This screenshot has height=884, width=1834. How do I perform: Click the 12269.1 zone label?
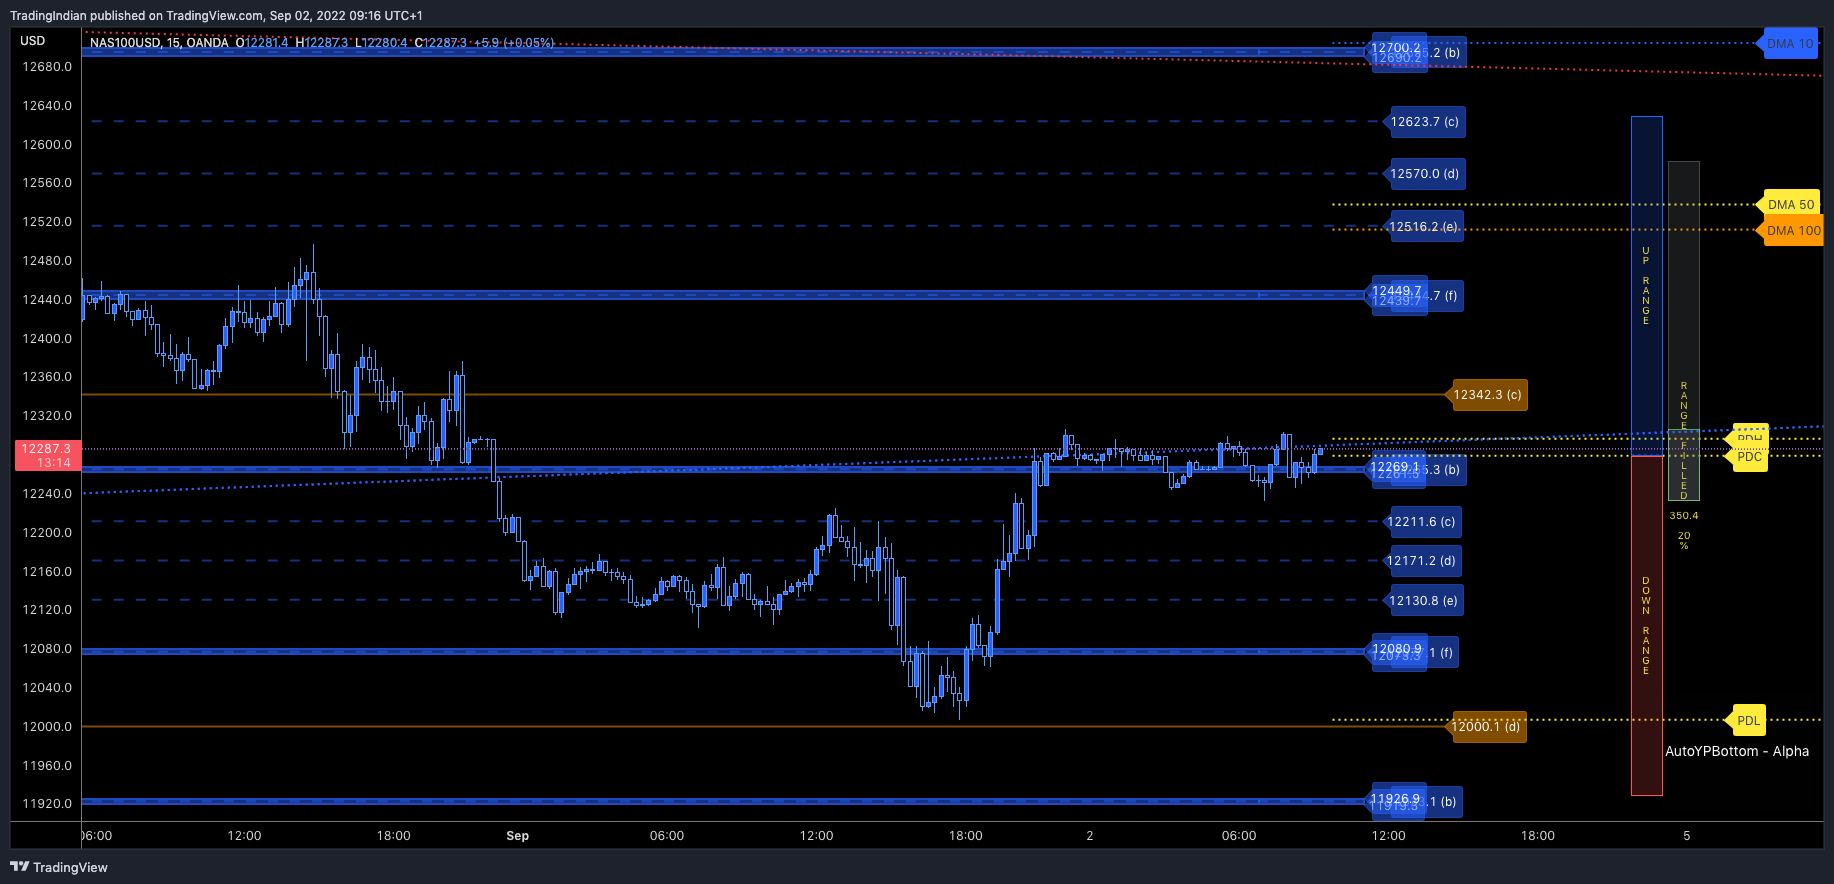[1395, 467]
